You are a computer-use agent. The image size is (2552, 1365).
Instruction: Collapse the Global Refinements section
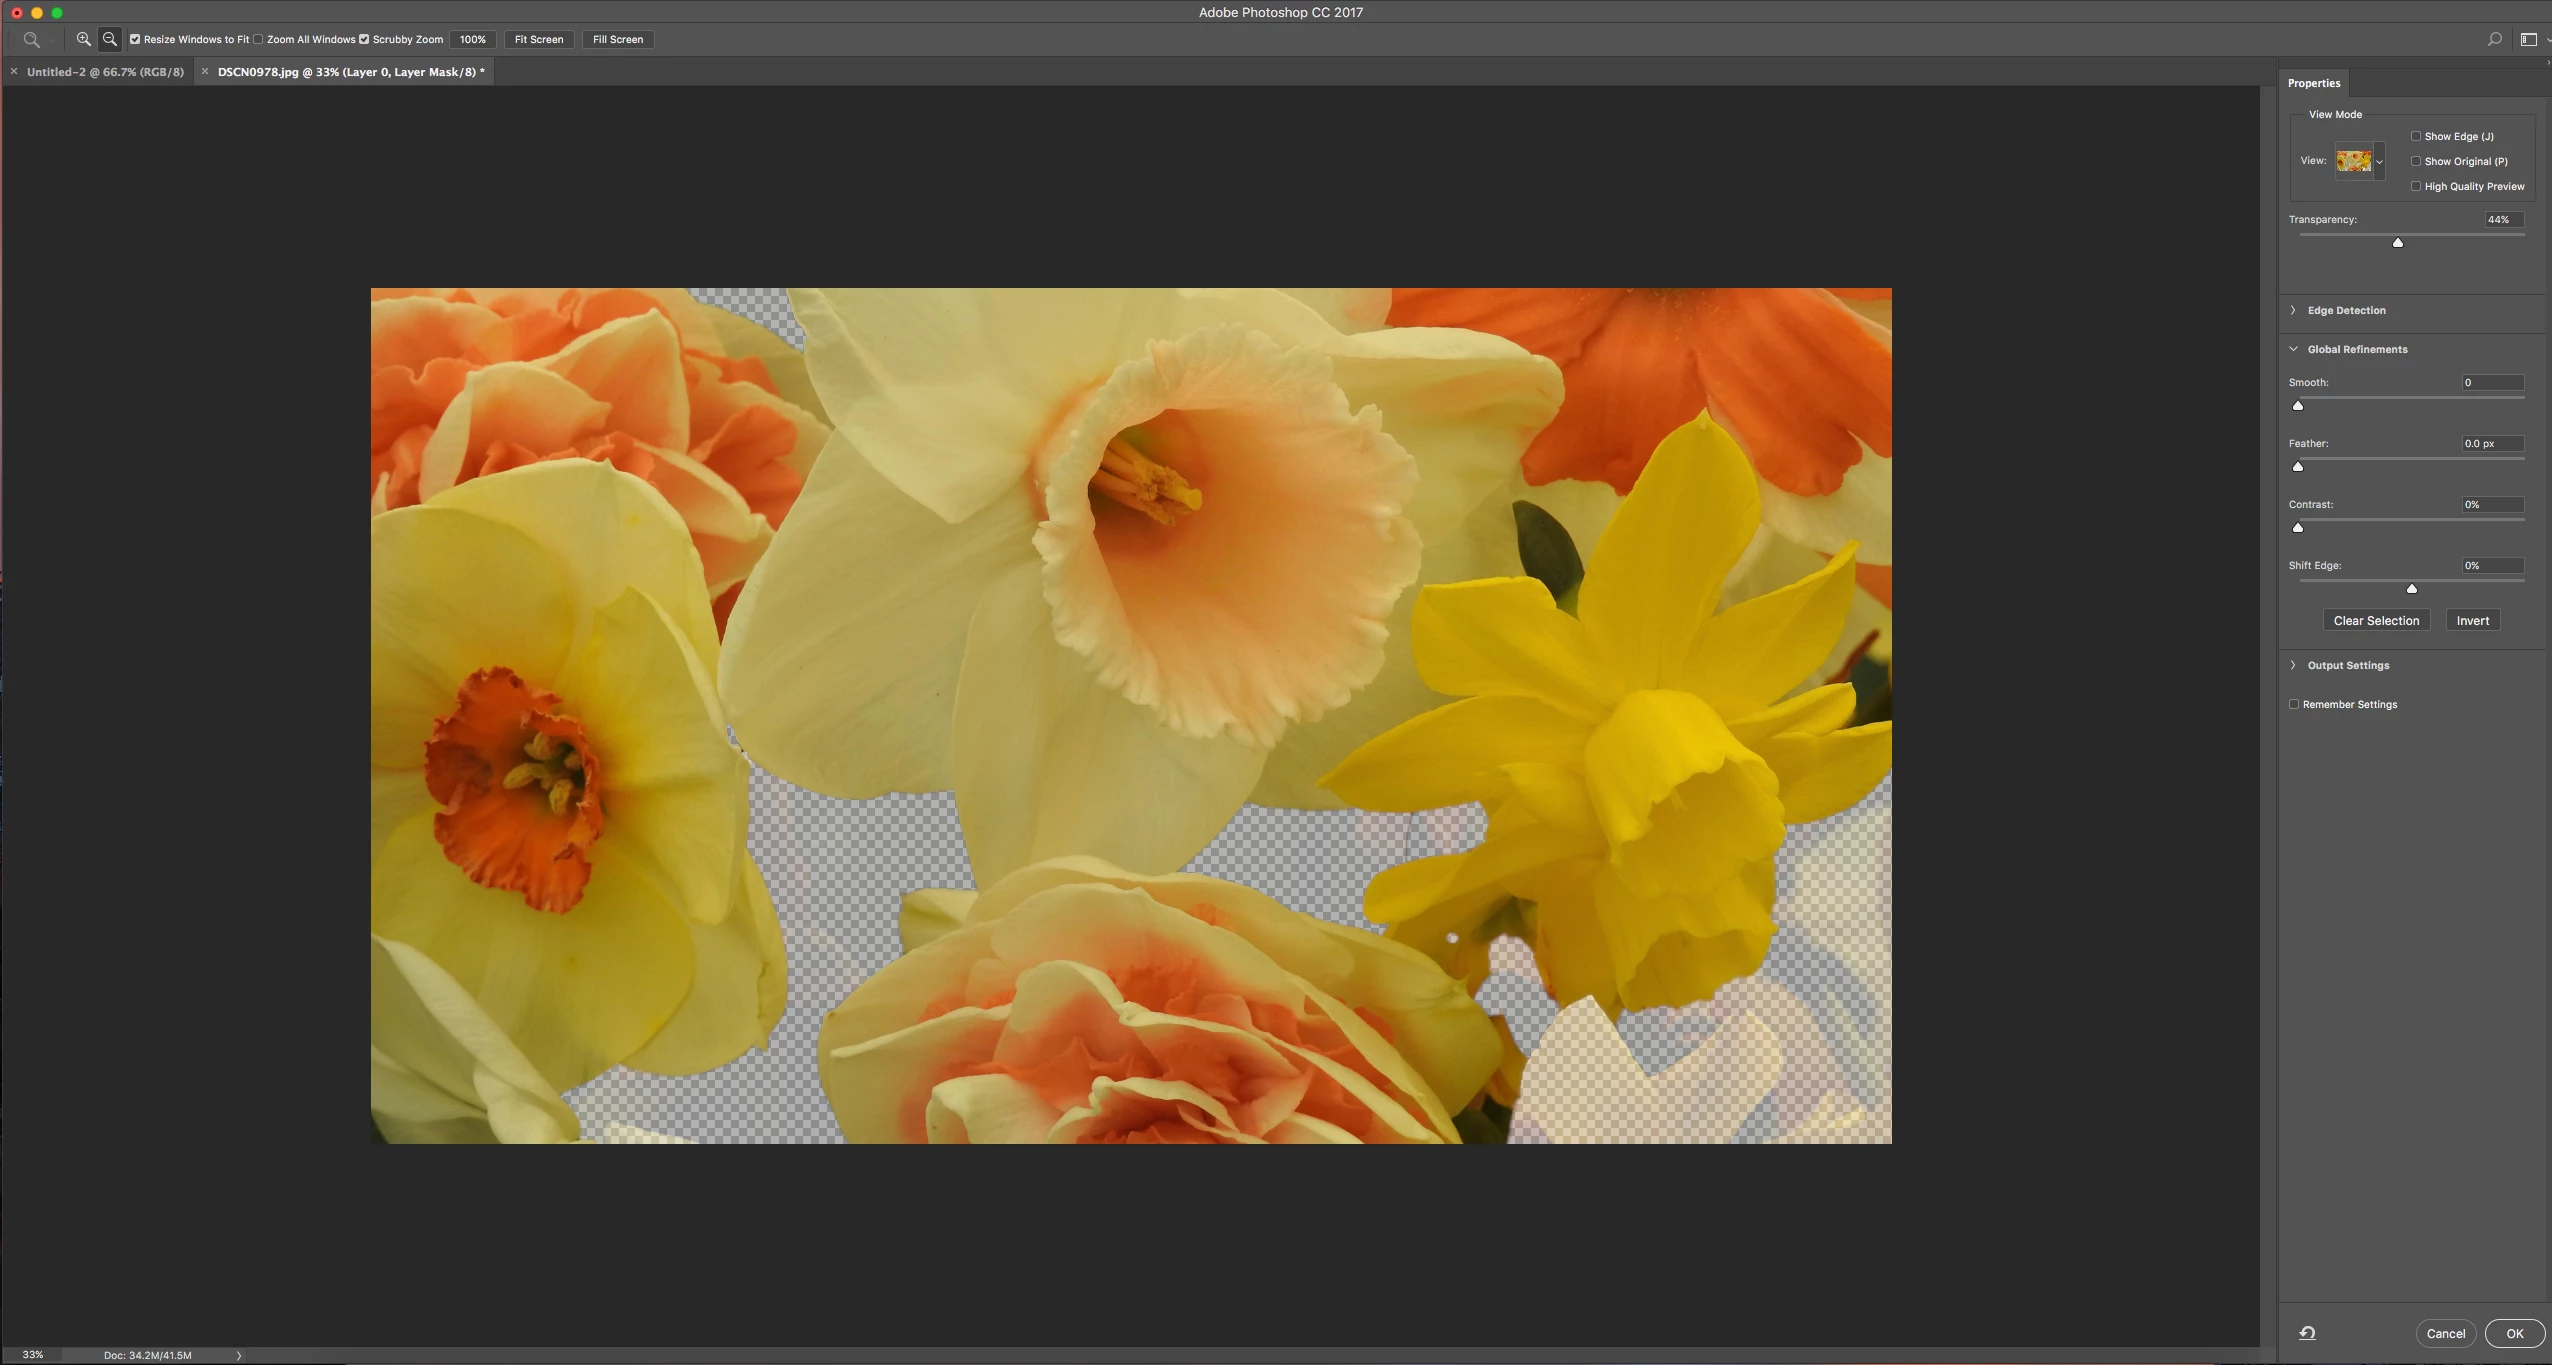click(x=2294, y=349)
